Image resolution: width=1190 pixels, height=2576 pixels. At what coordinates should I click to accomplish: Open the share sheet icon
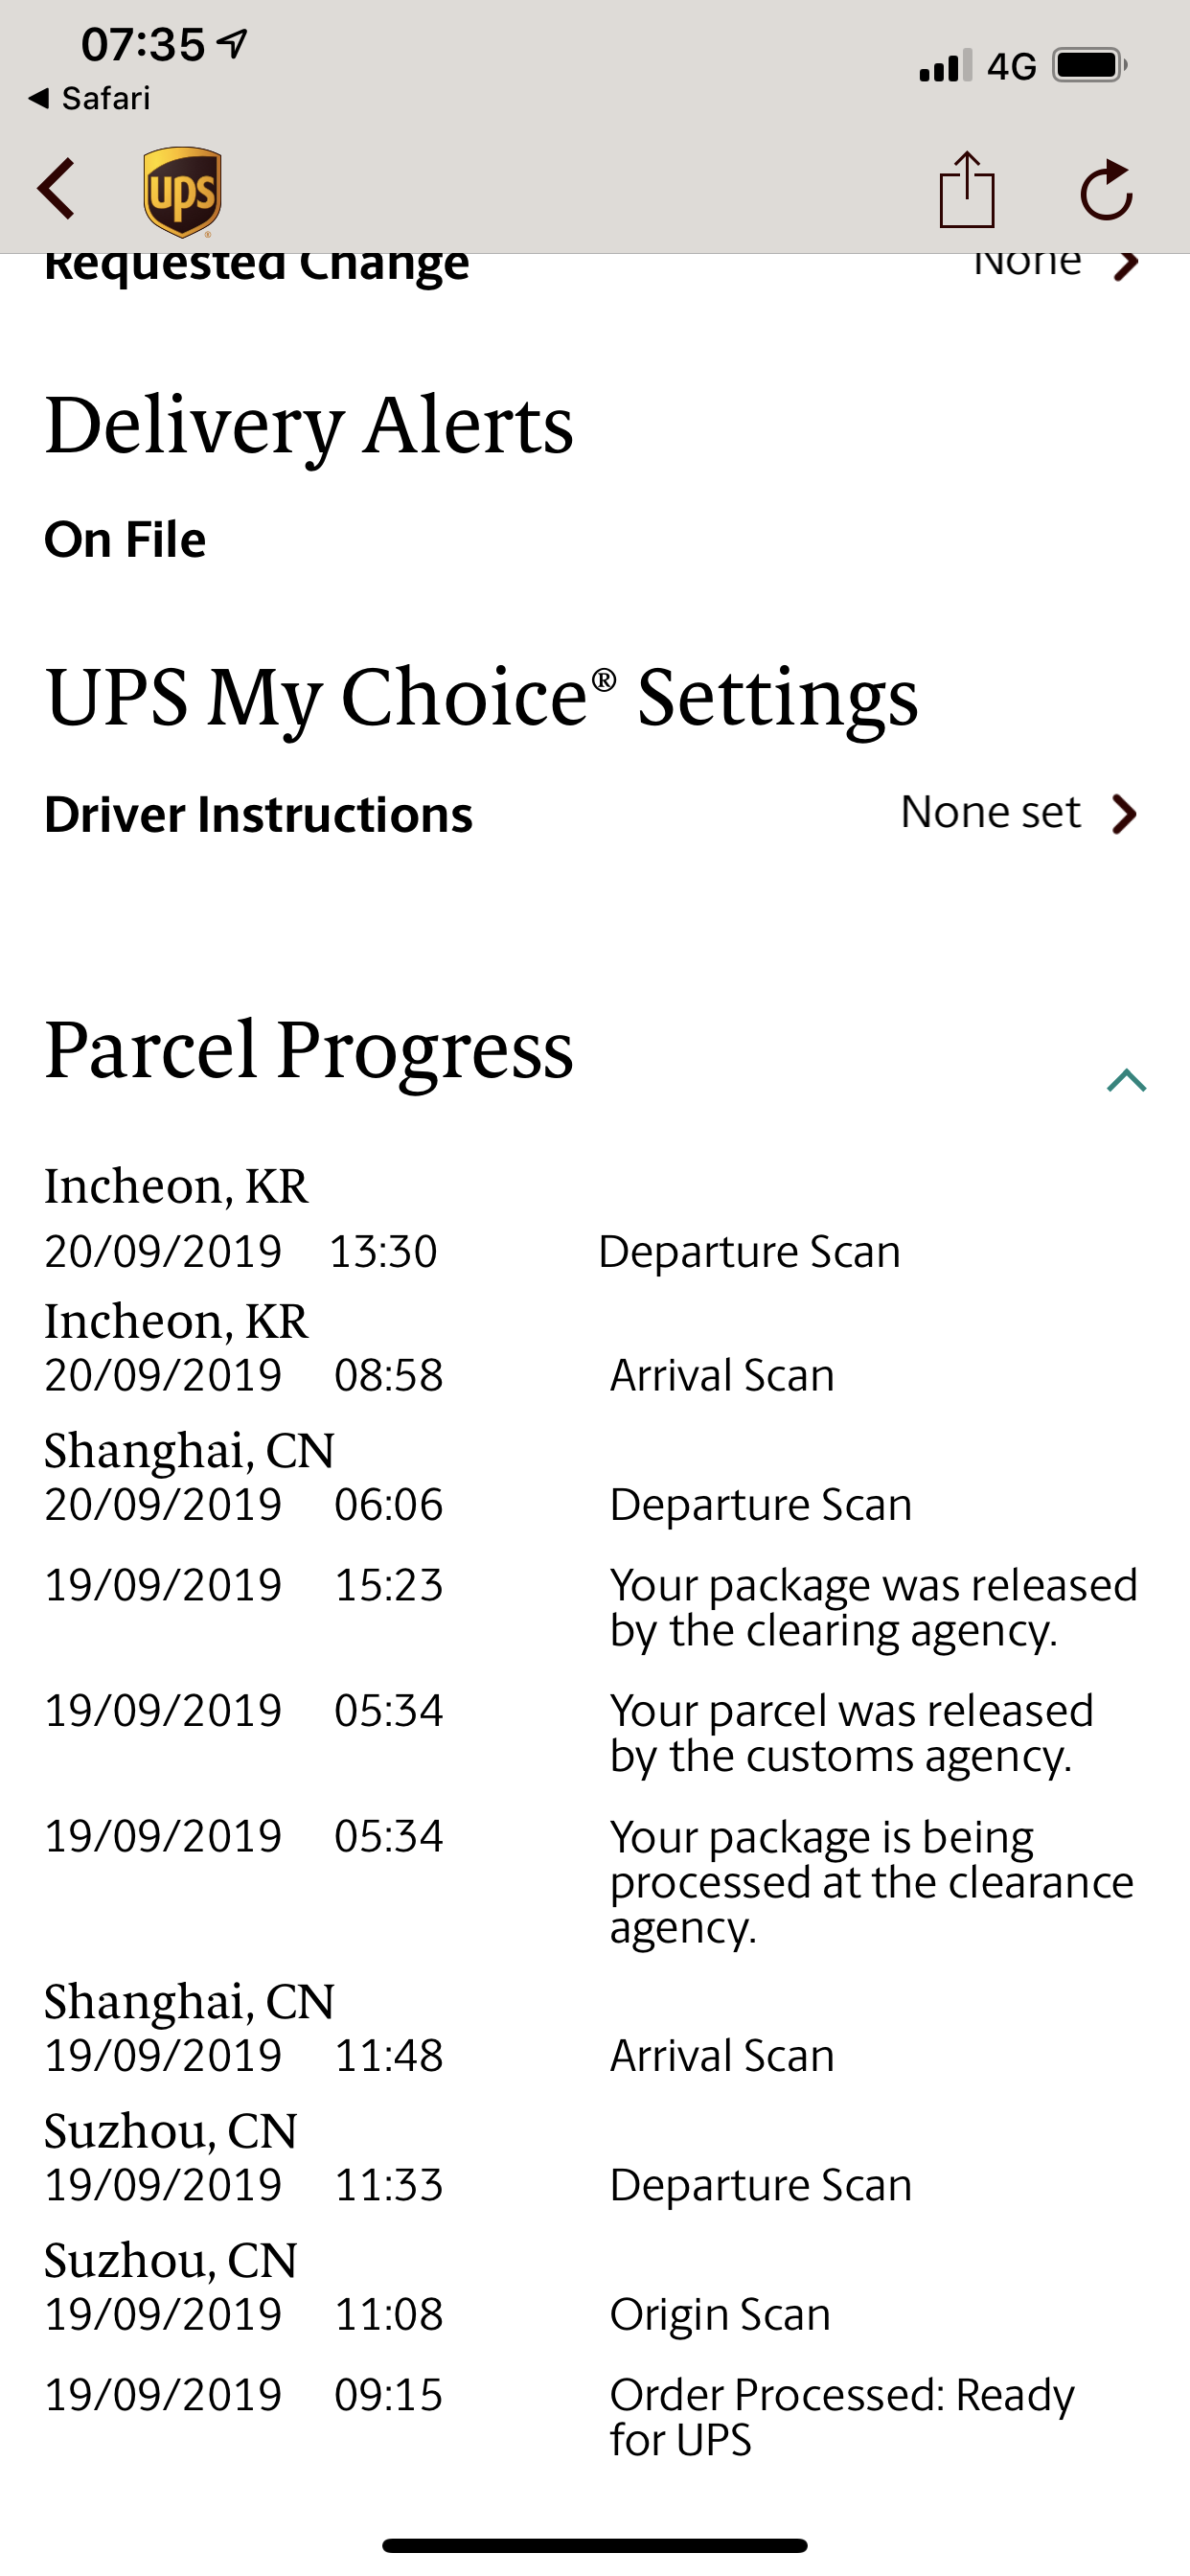(966, 188)
